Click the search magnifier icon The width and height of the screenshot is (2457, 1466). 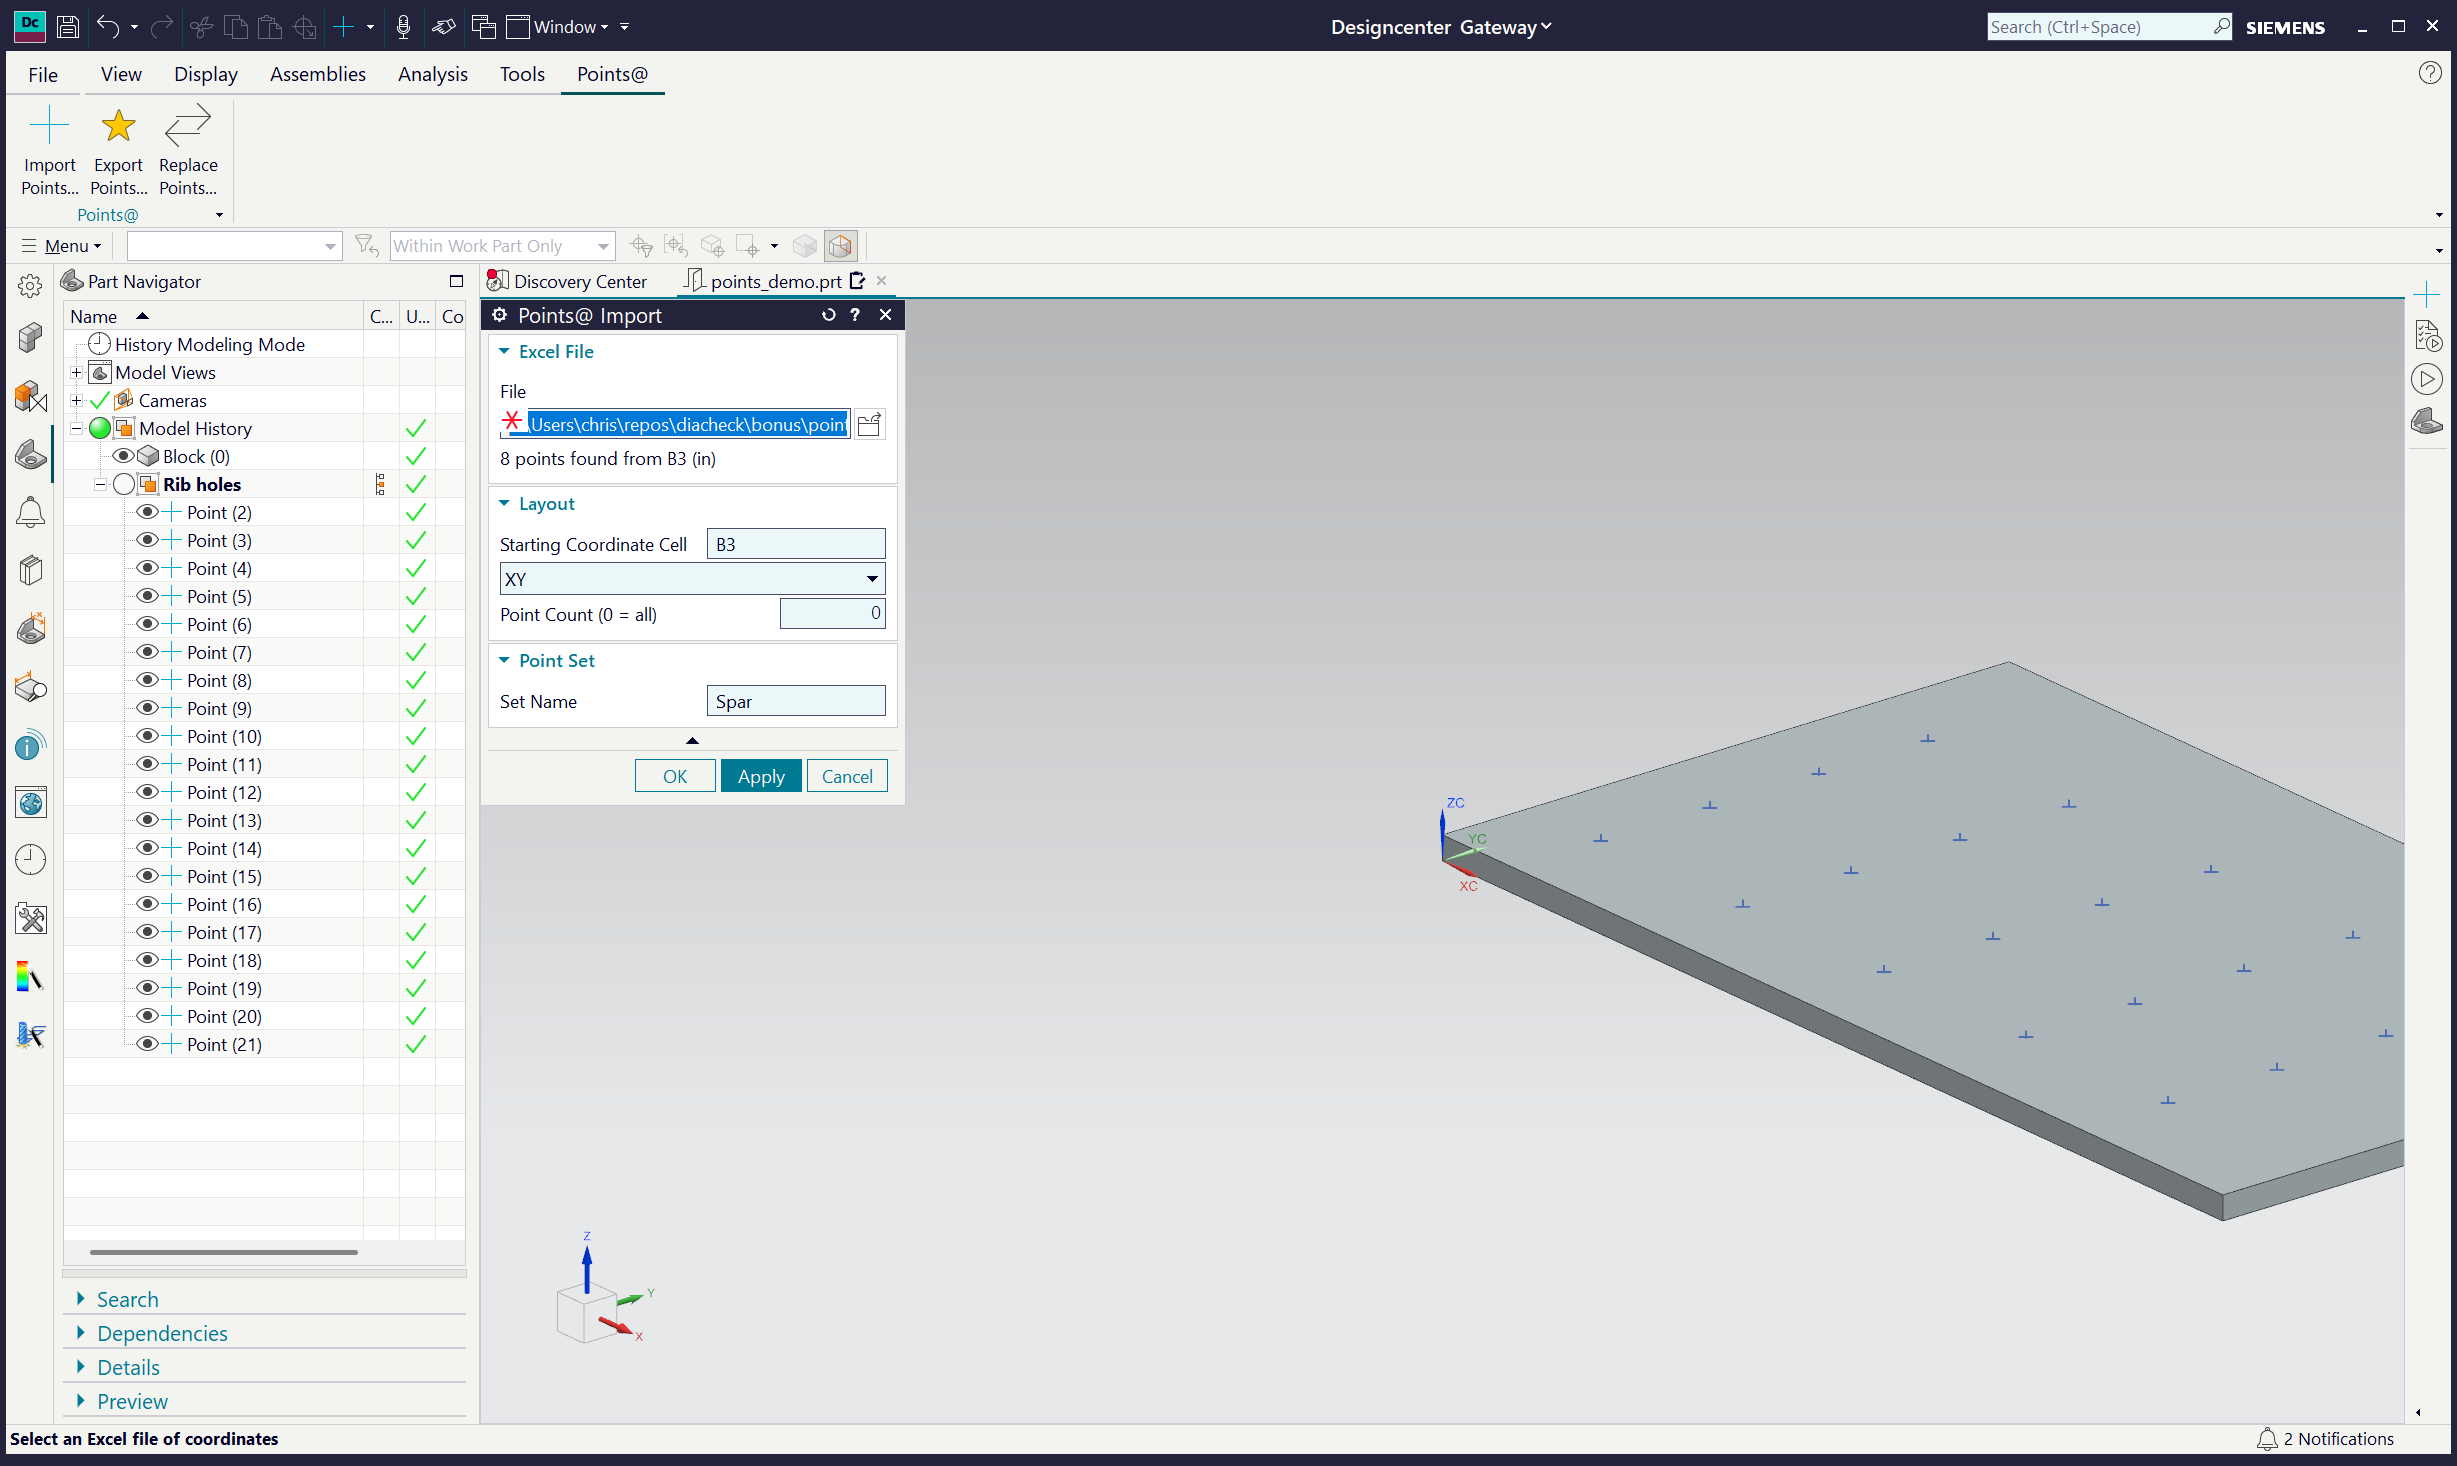click(x=2221, y=26)
